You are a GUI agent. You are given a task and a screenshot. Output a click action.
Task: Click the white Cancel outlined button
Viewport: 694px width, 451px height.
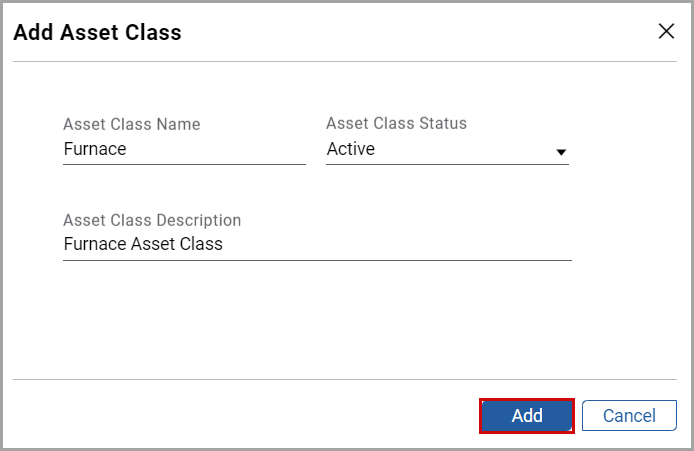629,416
